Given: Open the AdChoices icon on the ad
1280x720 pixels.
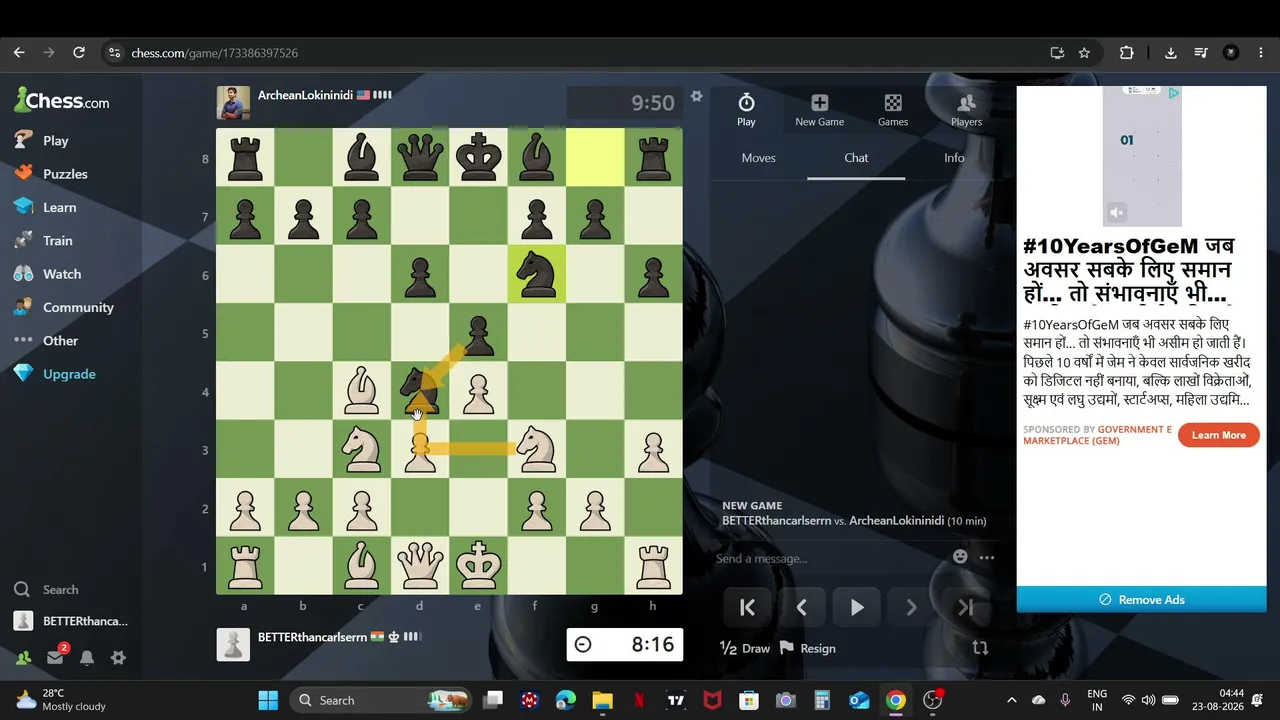Looking at the screenshot, I should (1174, 93).
